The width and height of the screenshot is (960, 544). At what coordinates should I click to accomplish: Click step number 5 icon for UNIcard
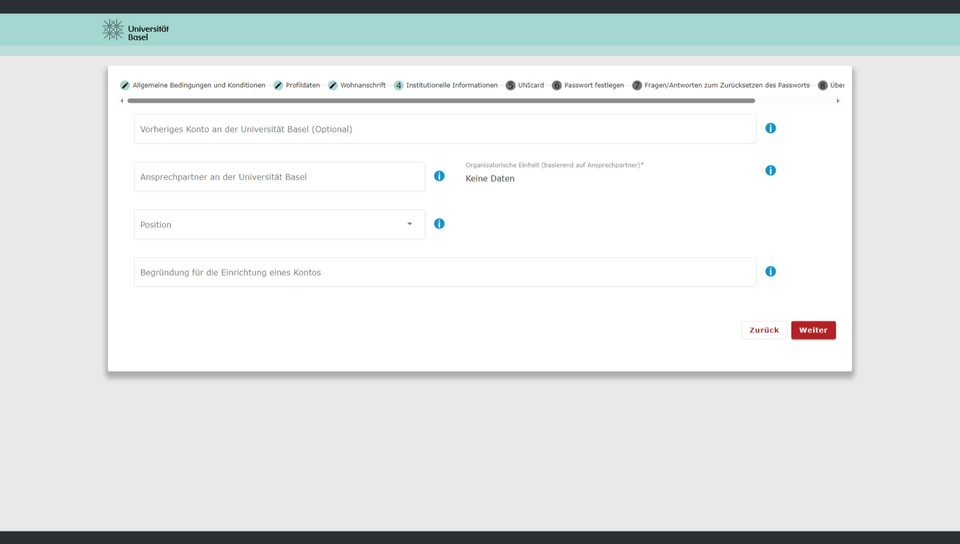click(x=510, y=86)
